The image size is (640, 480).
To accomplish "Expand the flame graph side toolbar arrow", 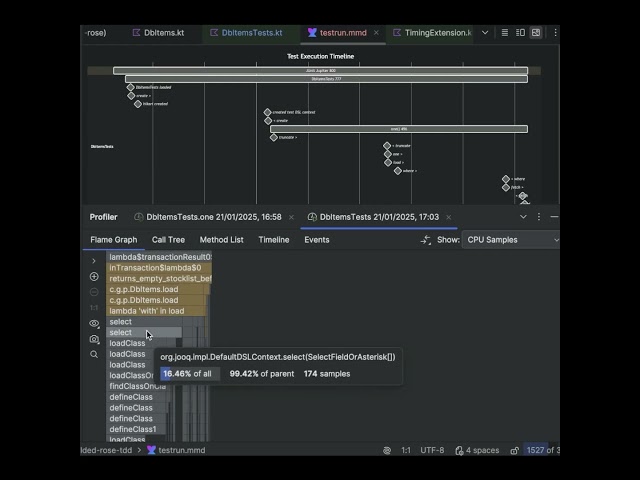I will (x=94, y=261).
